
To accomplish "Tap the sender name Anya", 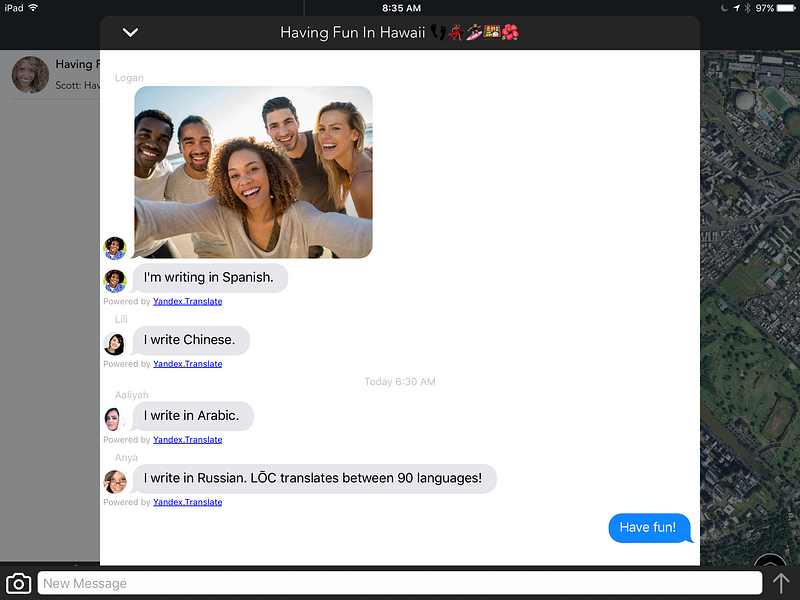I will point(126,458).
